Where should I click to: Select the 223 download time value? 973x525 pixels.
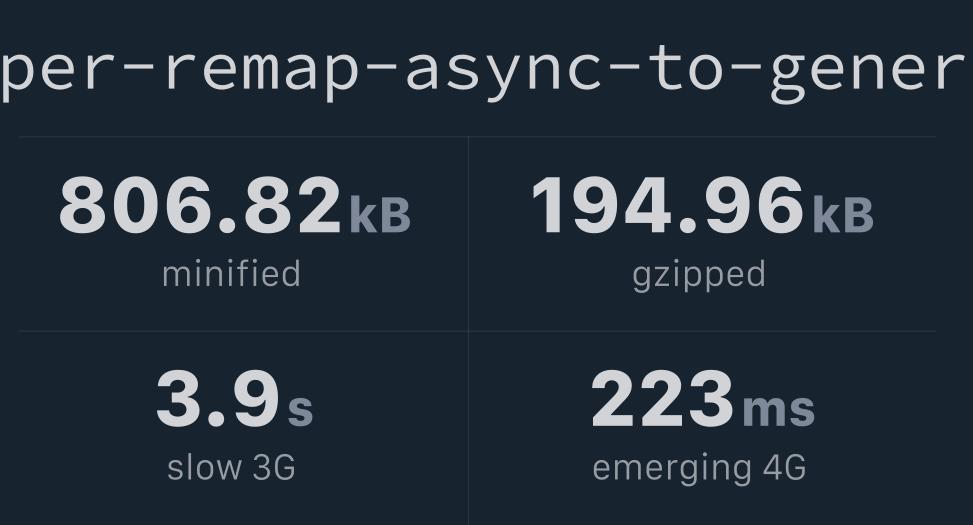[663, 398]
